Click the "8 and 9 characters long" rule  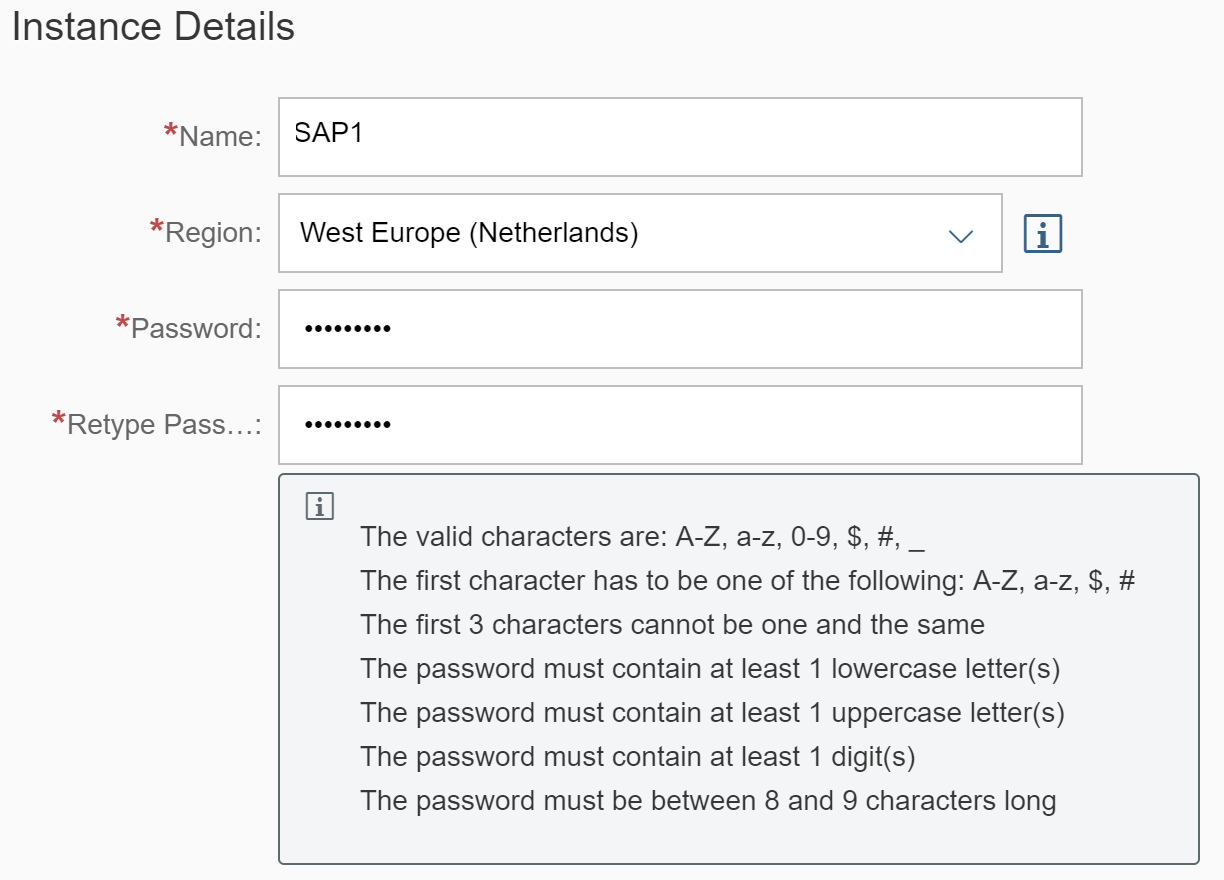(708, 801)
